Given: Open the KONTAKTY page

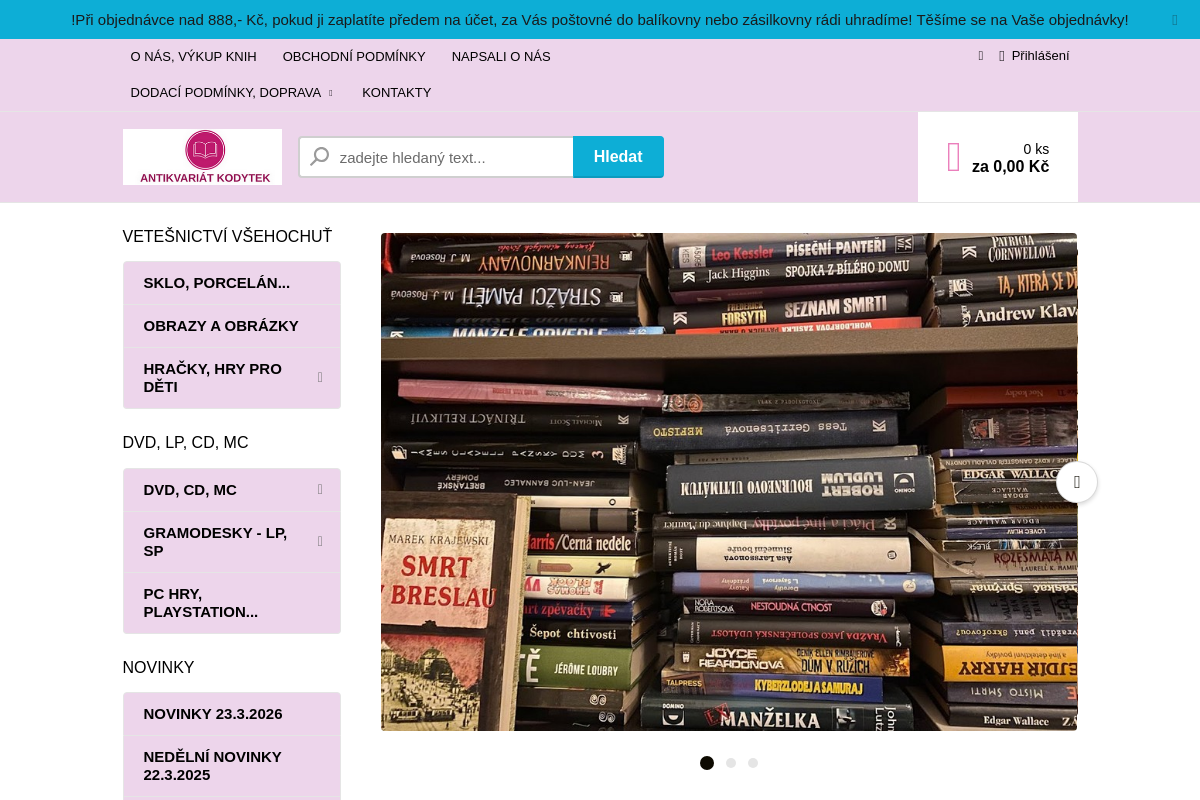Looking at the screenshot, I should [x=396, y=93].
